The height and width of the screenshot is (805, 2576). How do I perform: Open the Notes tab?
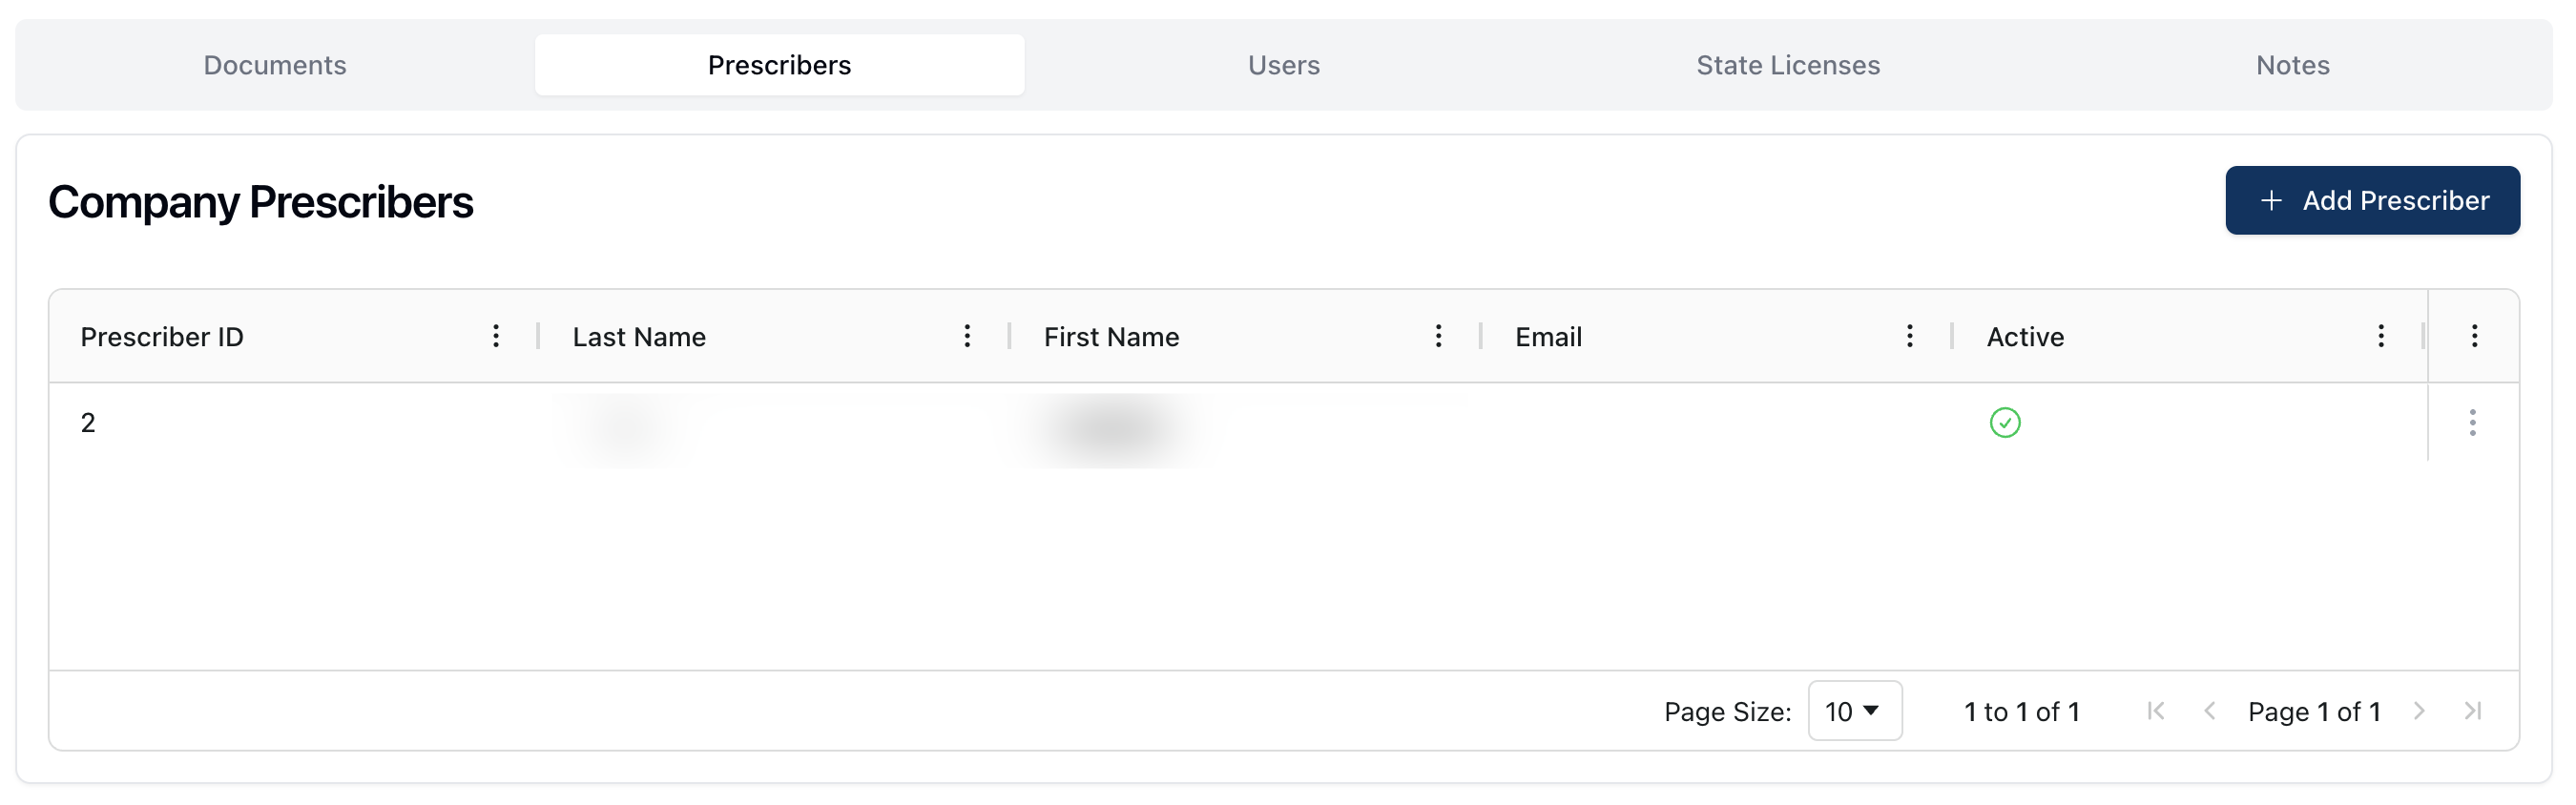(x=2292, y=65)
